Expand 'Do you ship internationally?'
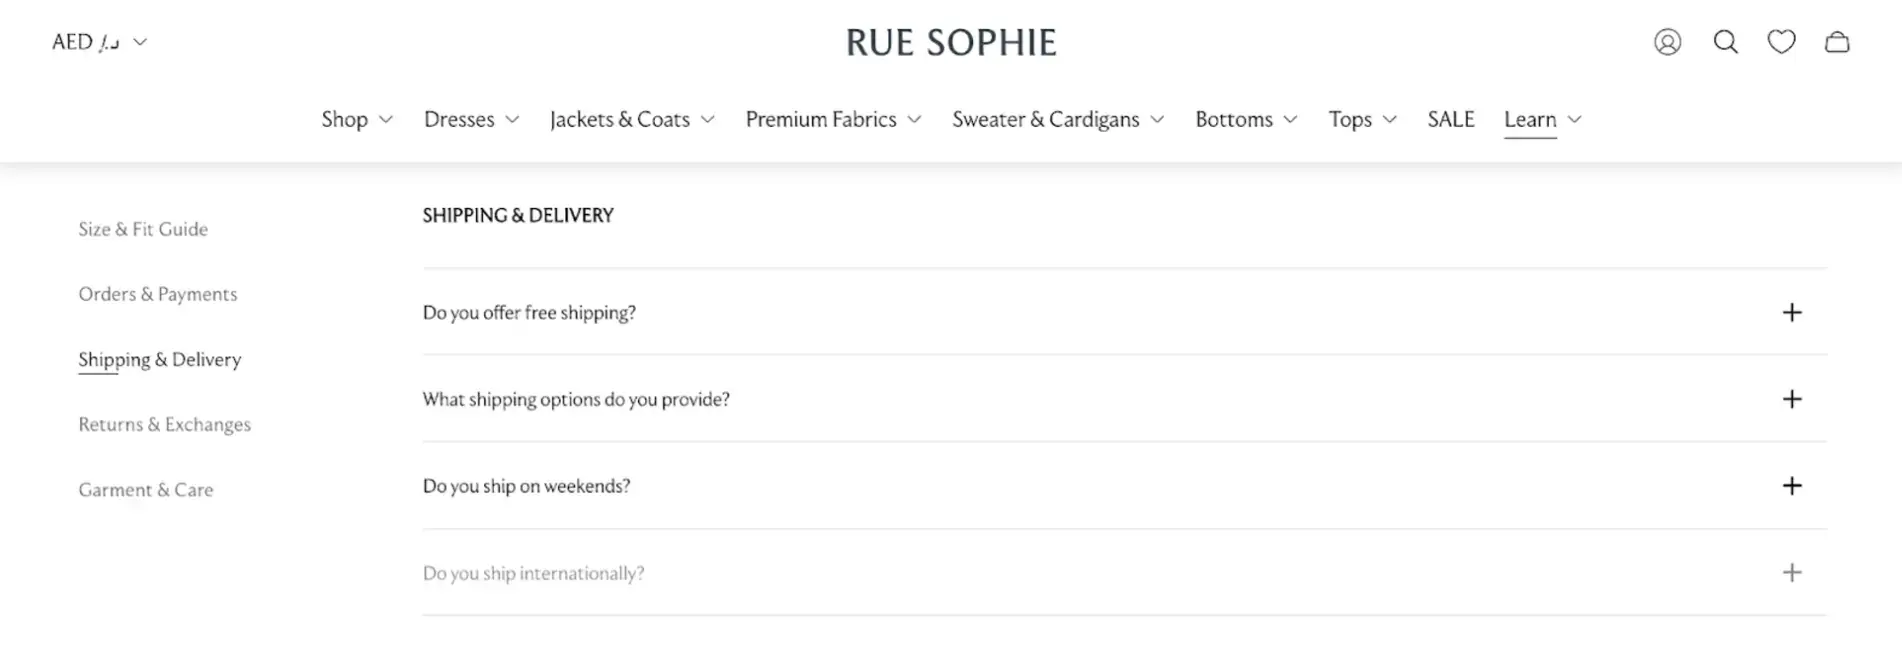Image resolution: width=1902 pixels, height=661 pixels. pyautogui.click(x=1792, y=572)
